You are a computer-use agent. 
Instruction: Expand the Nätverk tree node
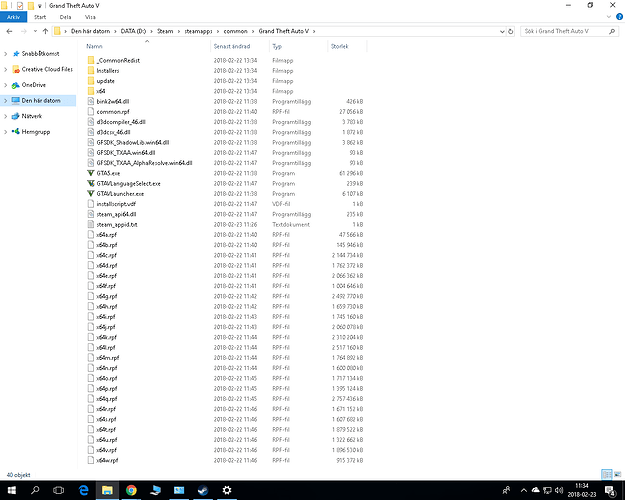point(6,116)
